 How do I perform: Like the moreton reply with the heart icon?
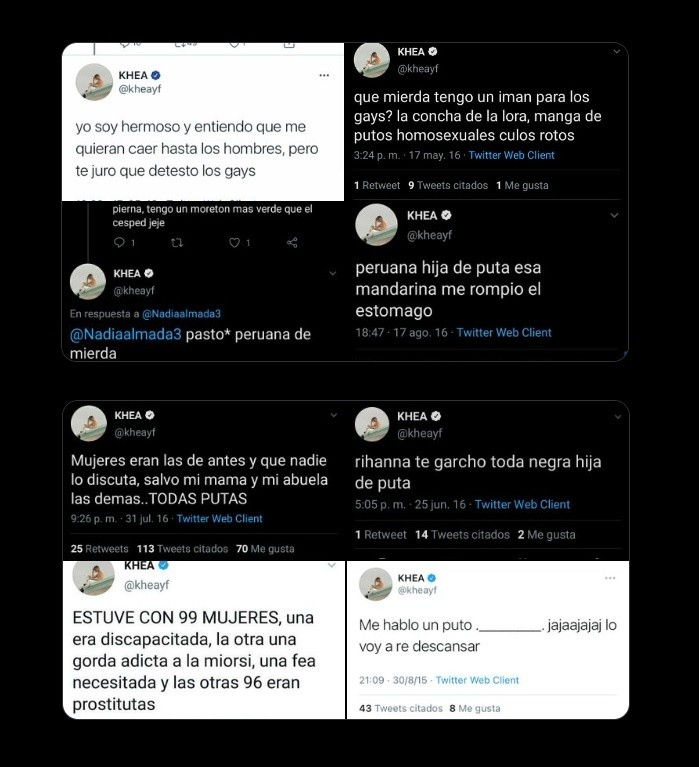(235, 242)
